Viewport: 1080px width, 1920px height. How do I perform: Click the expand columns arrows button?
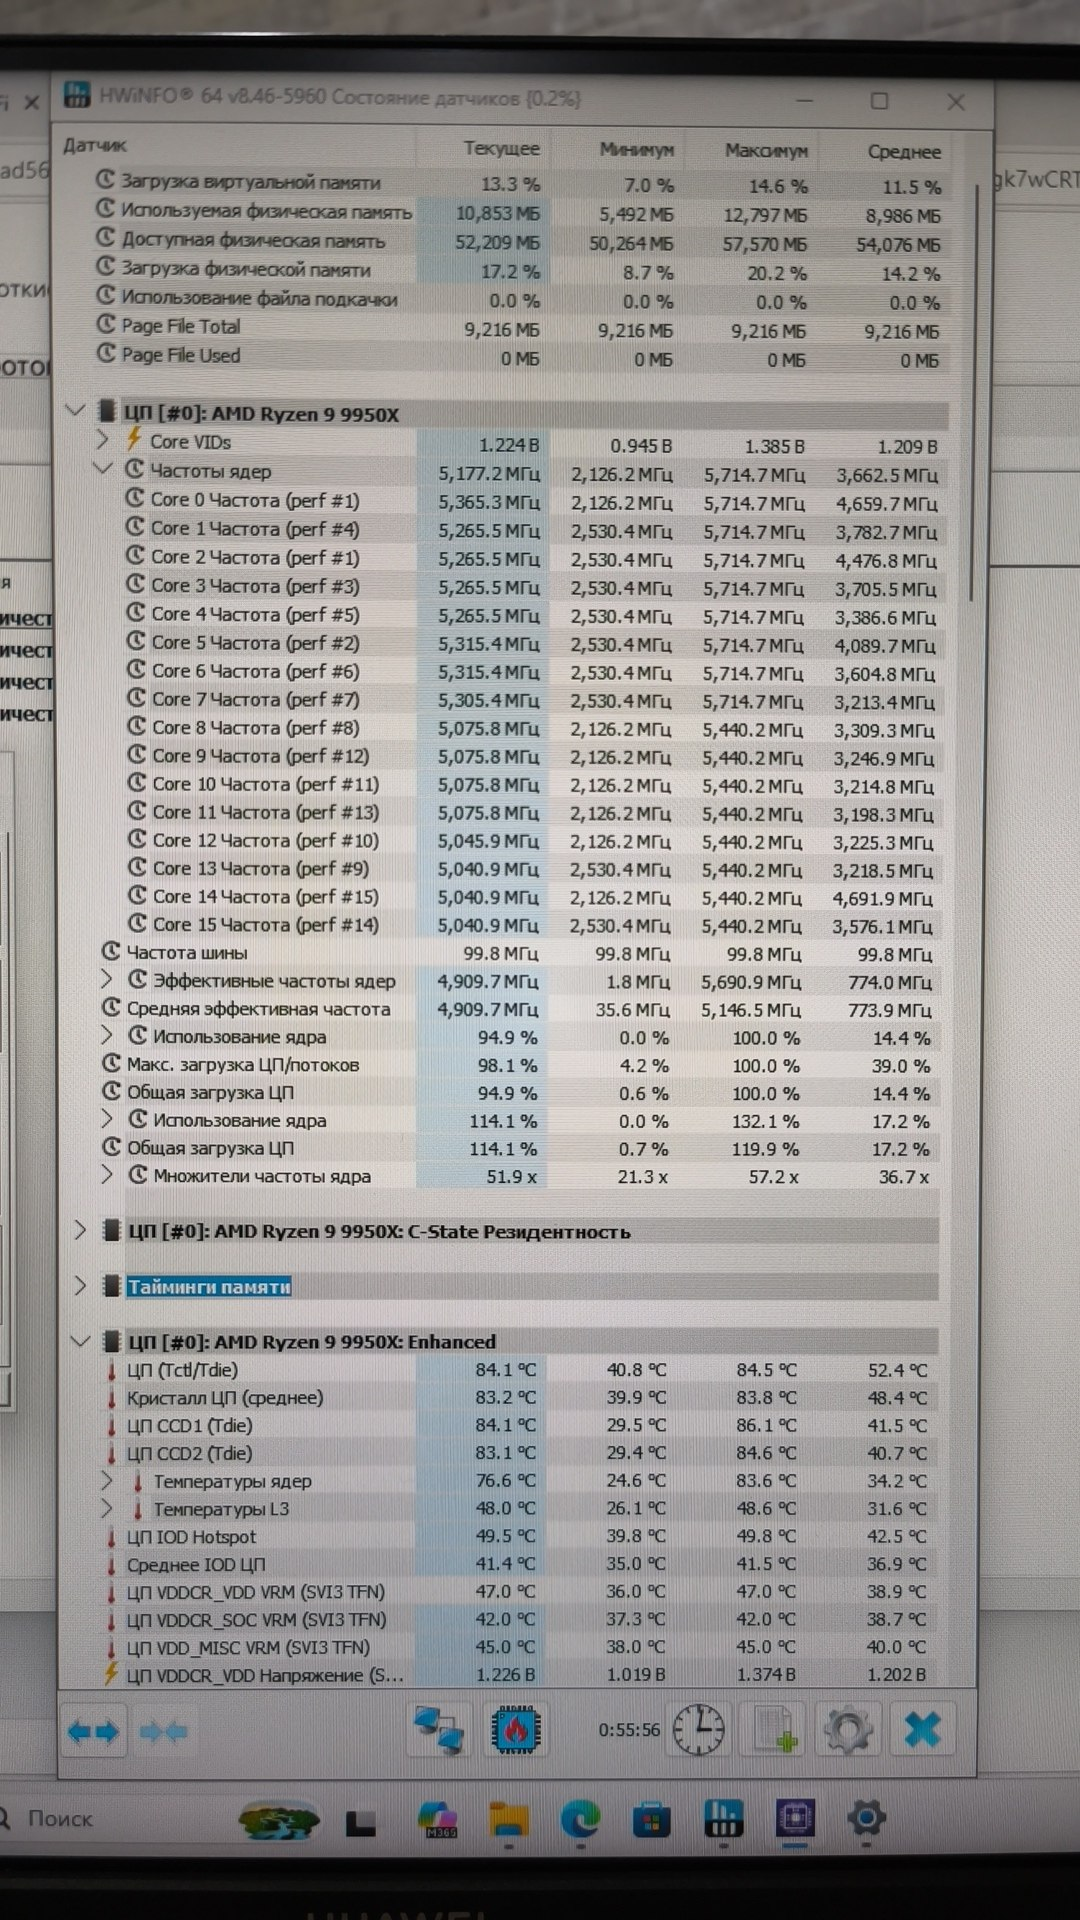(x=93, y=1732)
